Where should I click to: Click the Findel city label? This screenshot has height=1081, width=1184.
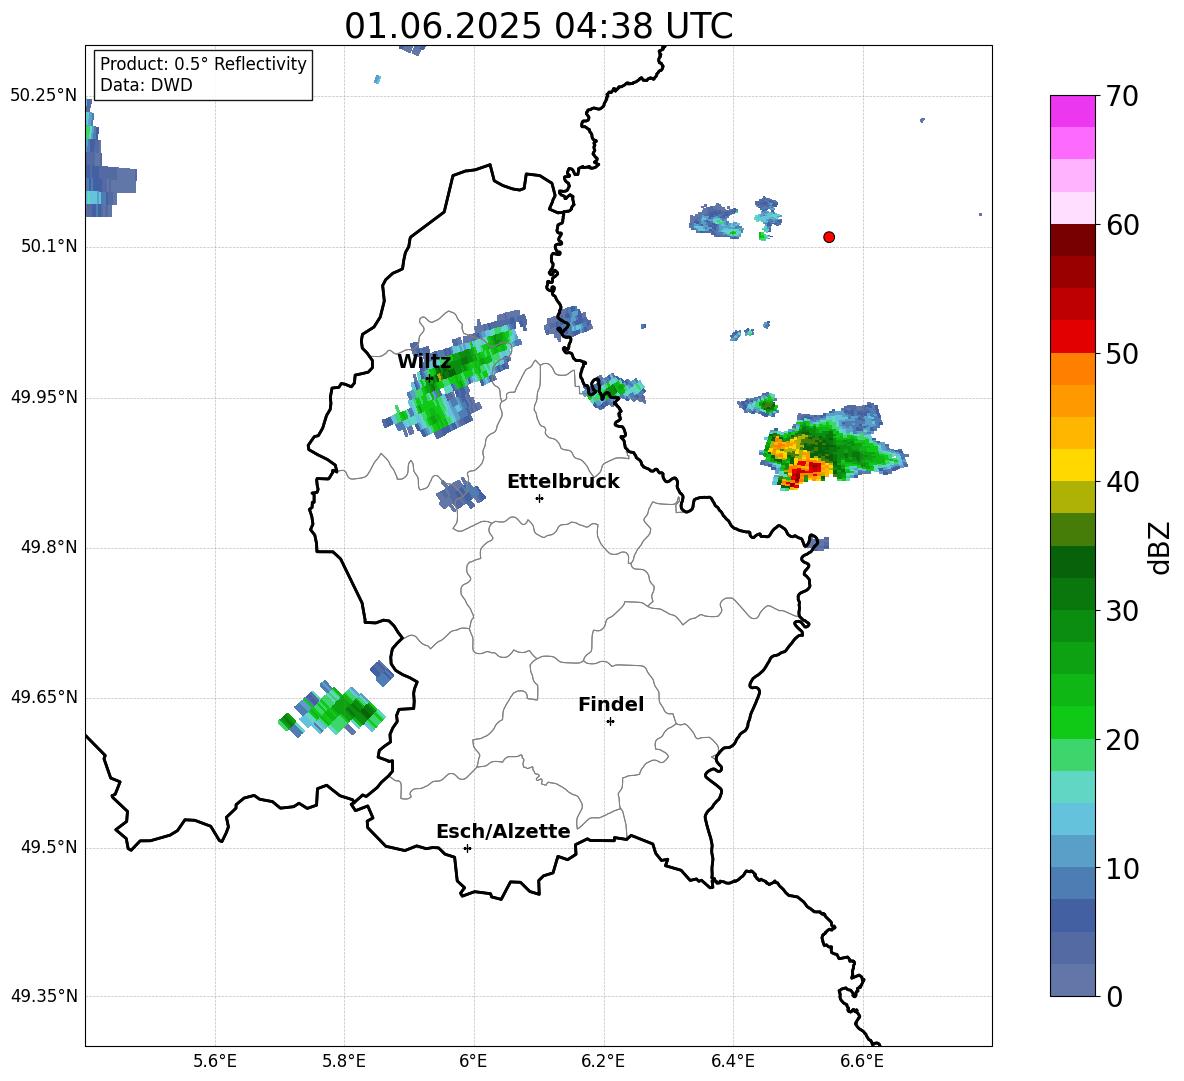click(x=611, y=704)
